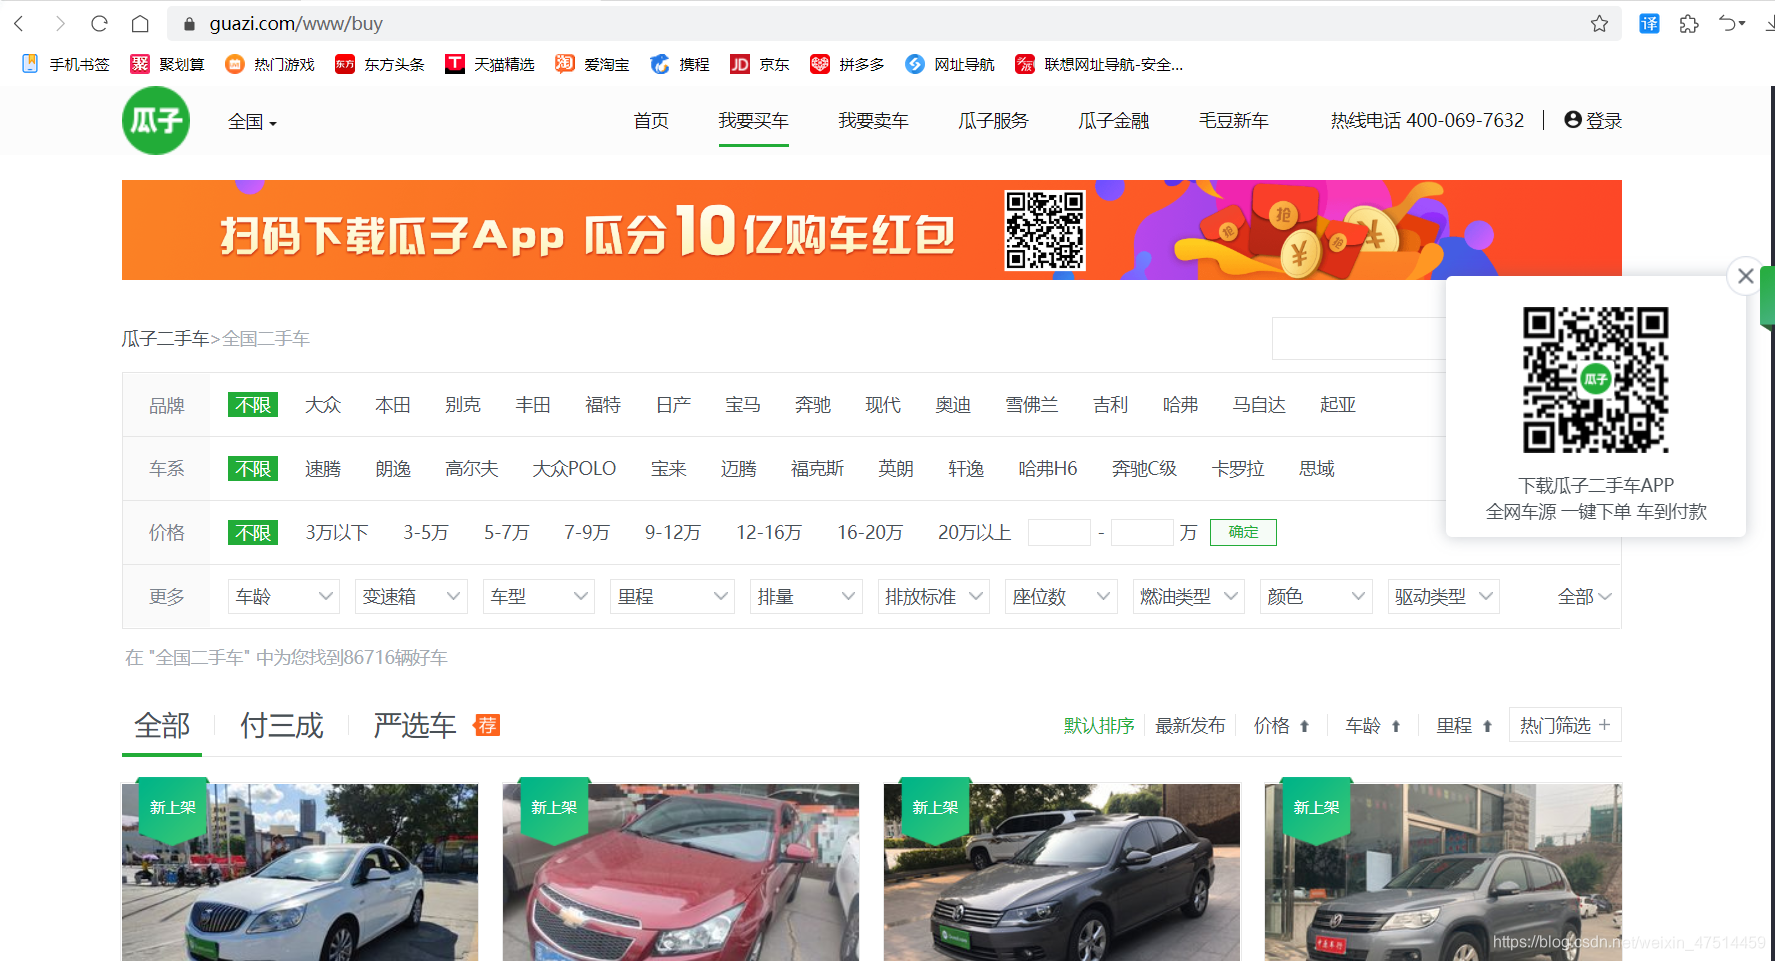The width and height of the screenshot is (1775, 961).
Task: Open 爱淘宝 bookmark
Action: coord(593,64)
